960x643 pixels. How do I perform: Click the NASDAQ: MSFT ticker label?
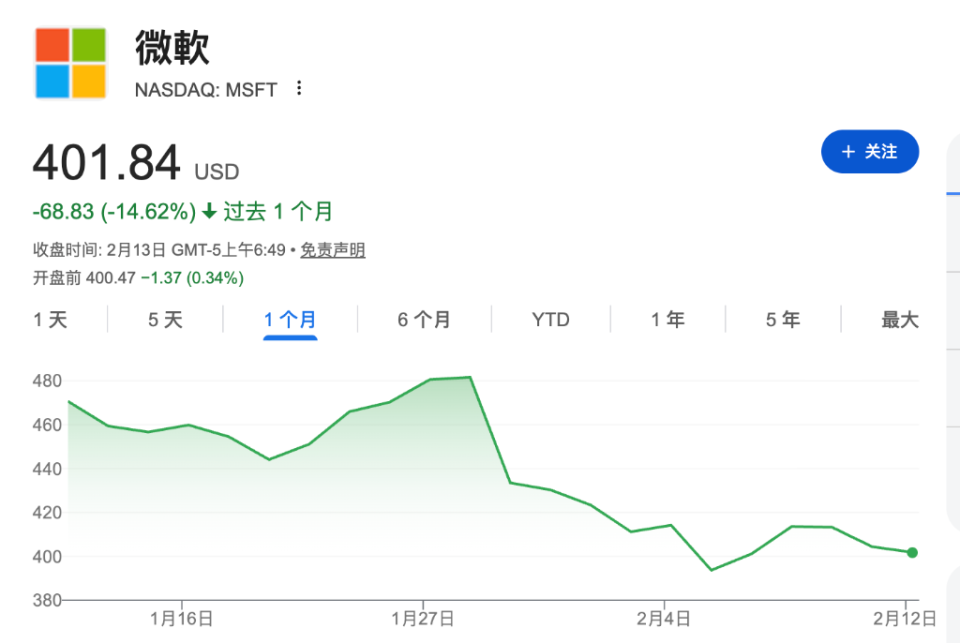coord(204,89)
